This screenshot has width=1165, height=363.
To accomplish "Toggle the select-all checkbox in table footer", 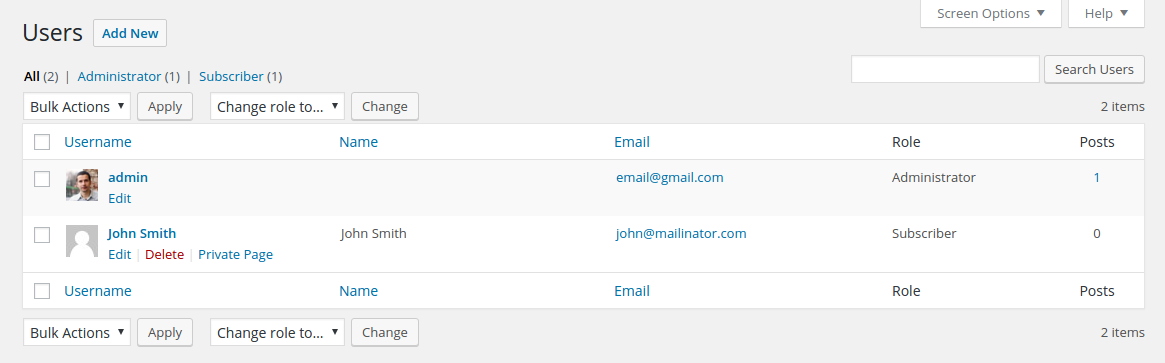I will pyautogui.click(x=42, y=291).
